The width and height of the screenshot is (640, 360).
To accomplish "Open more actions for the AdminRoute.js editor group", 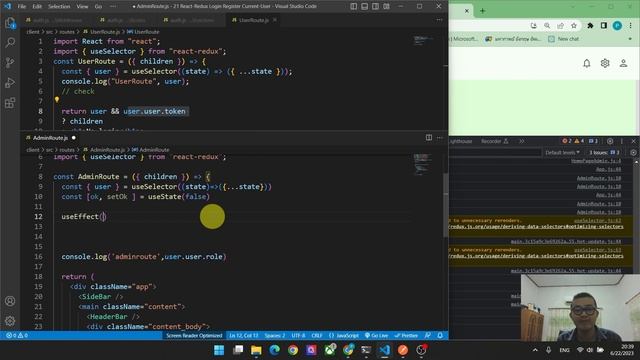I will pos(440,138).
